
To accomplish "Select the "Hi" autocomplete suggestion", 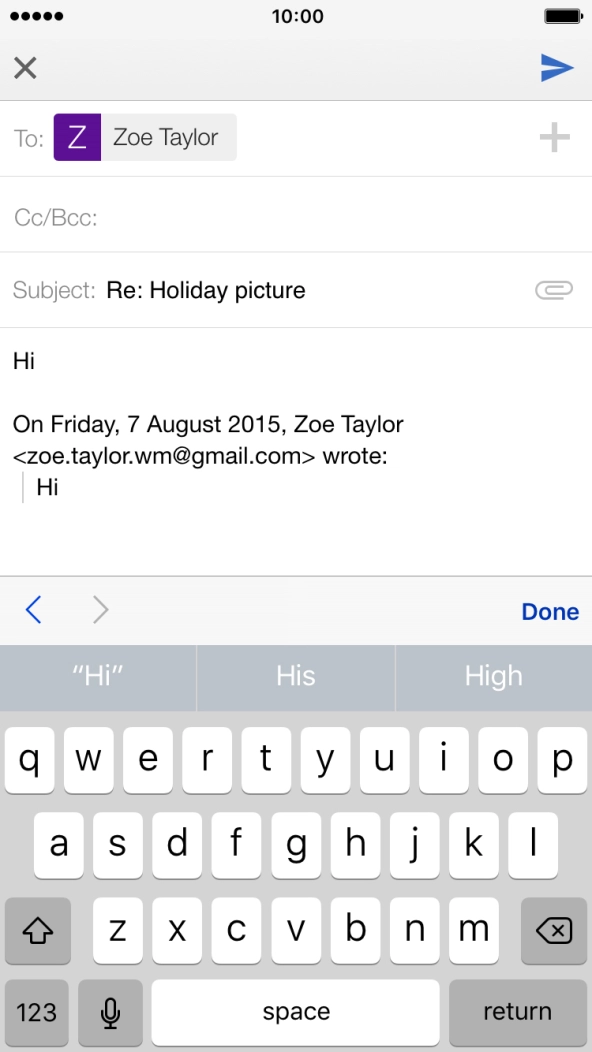I will click(98, 677).
